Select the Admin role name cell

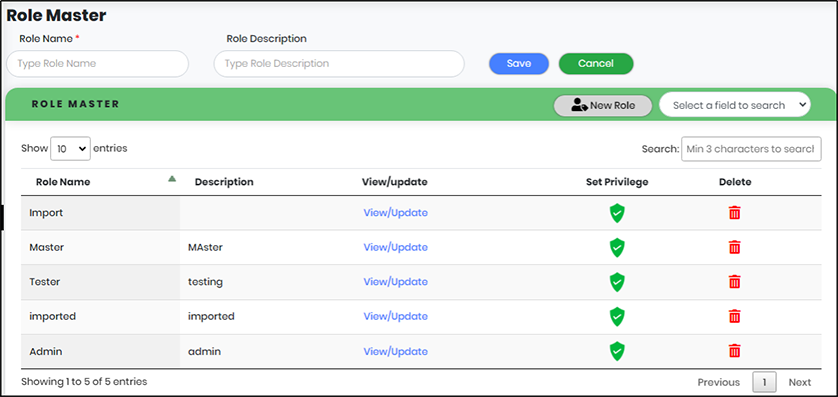100,351
